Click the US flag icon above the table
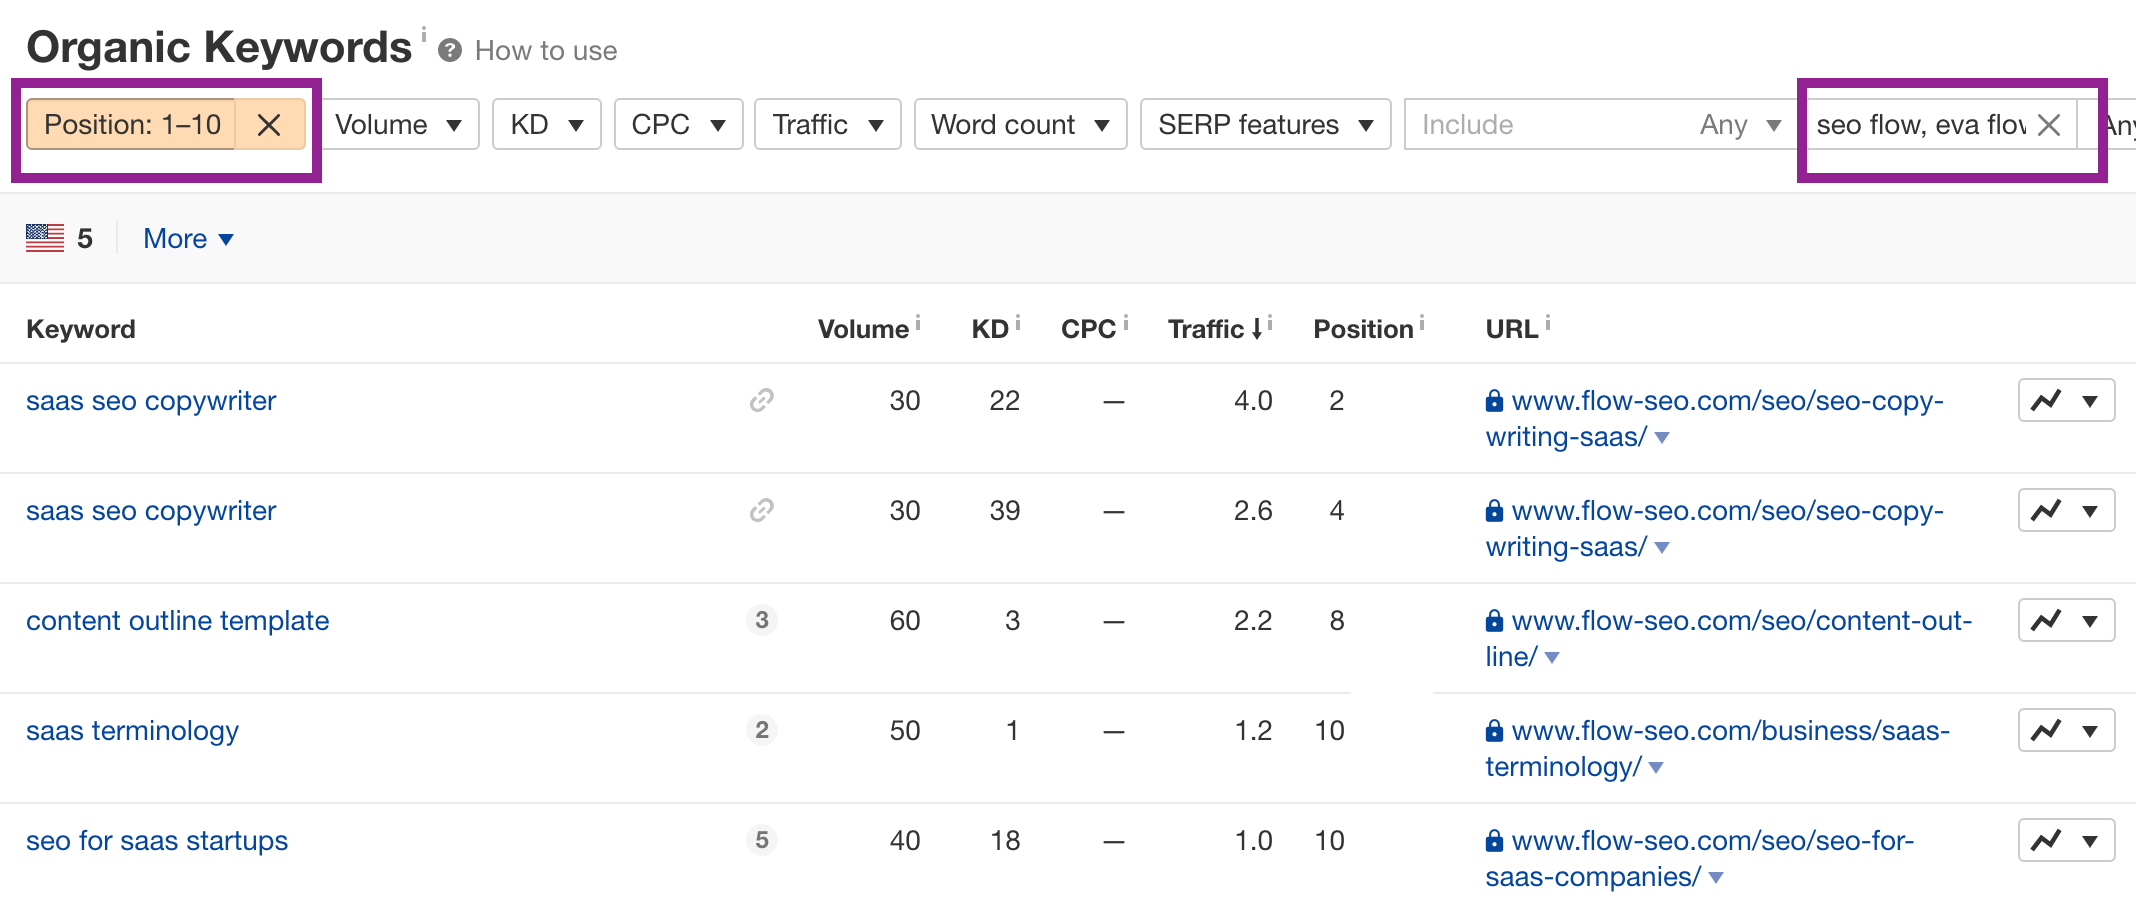The image size is (2136, 912). pyautogui.click(x=44, y=238)
